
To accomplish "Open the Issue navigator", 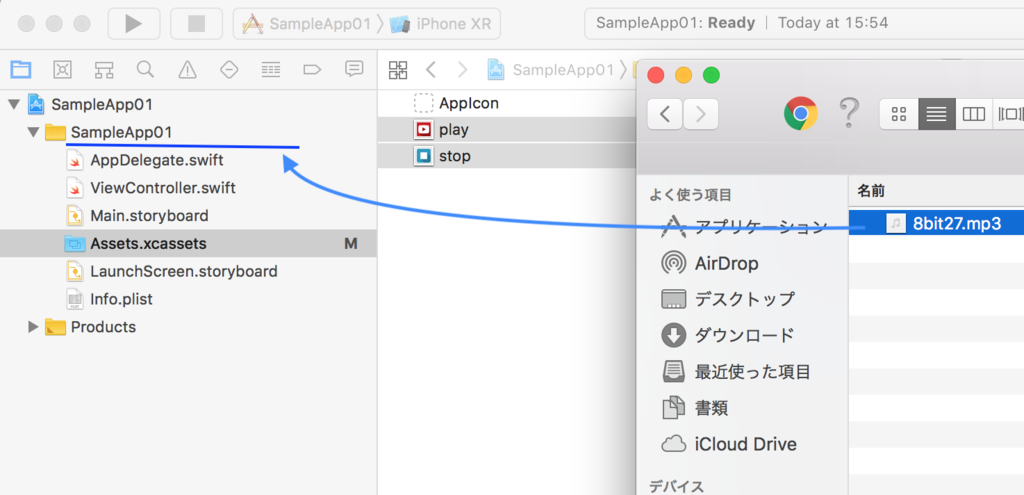I will tap(187, 69).
